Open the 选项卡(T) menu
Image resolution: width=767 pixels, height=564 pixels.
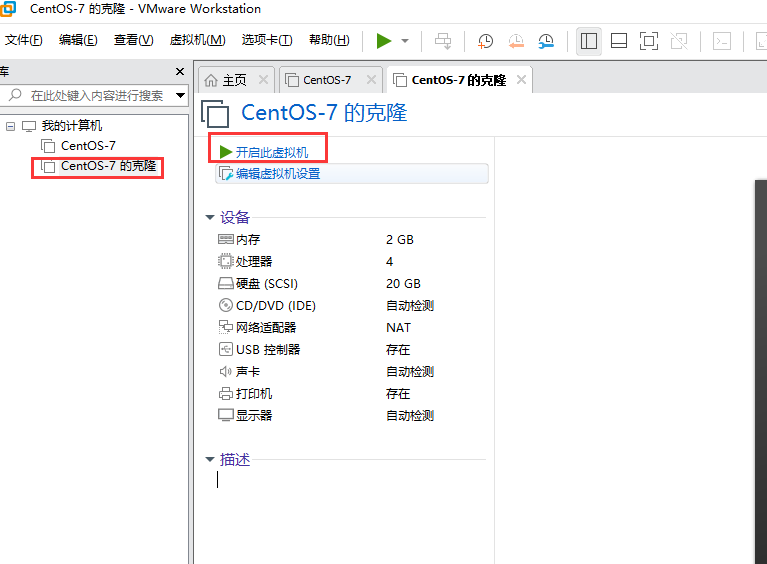[x=267, y=40]
